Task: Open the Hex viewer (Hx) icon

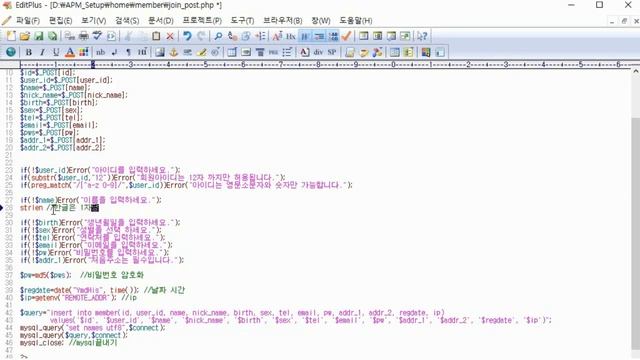Action: [291, 36]
